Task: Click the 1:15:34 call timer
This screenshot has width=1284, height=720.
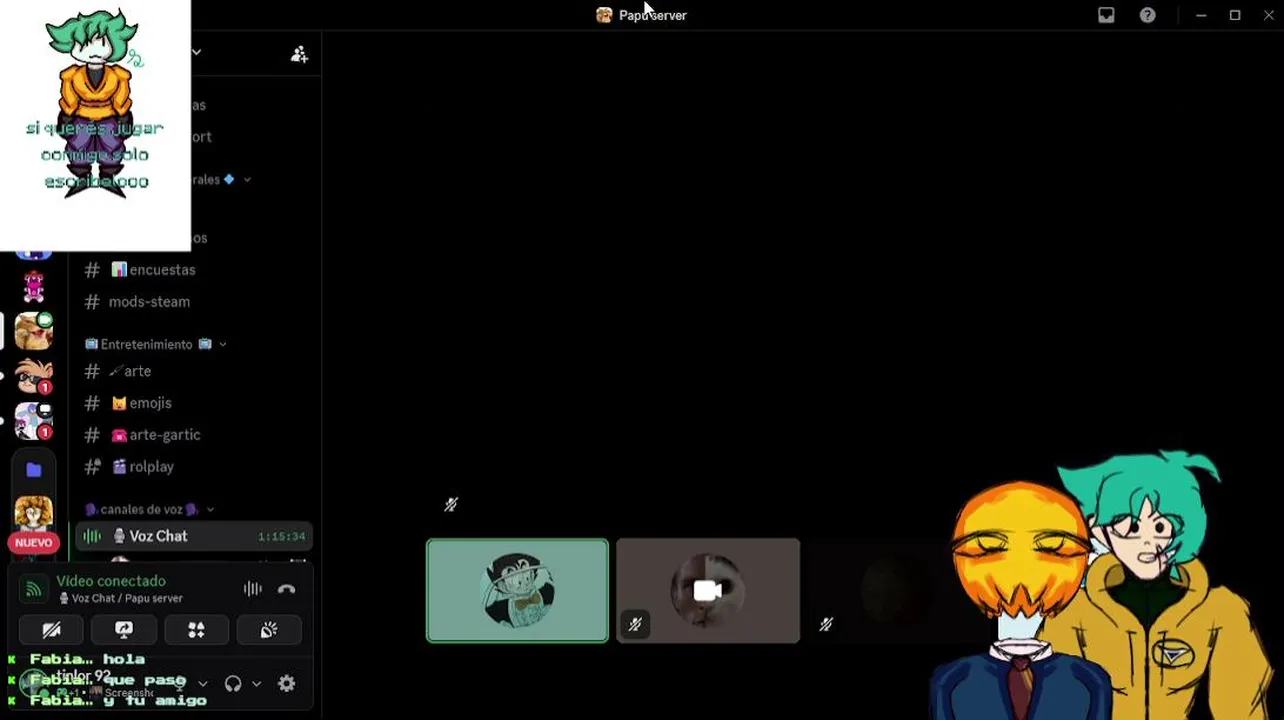Action: 281,537
